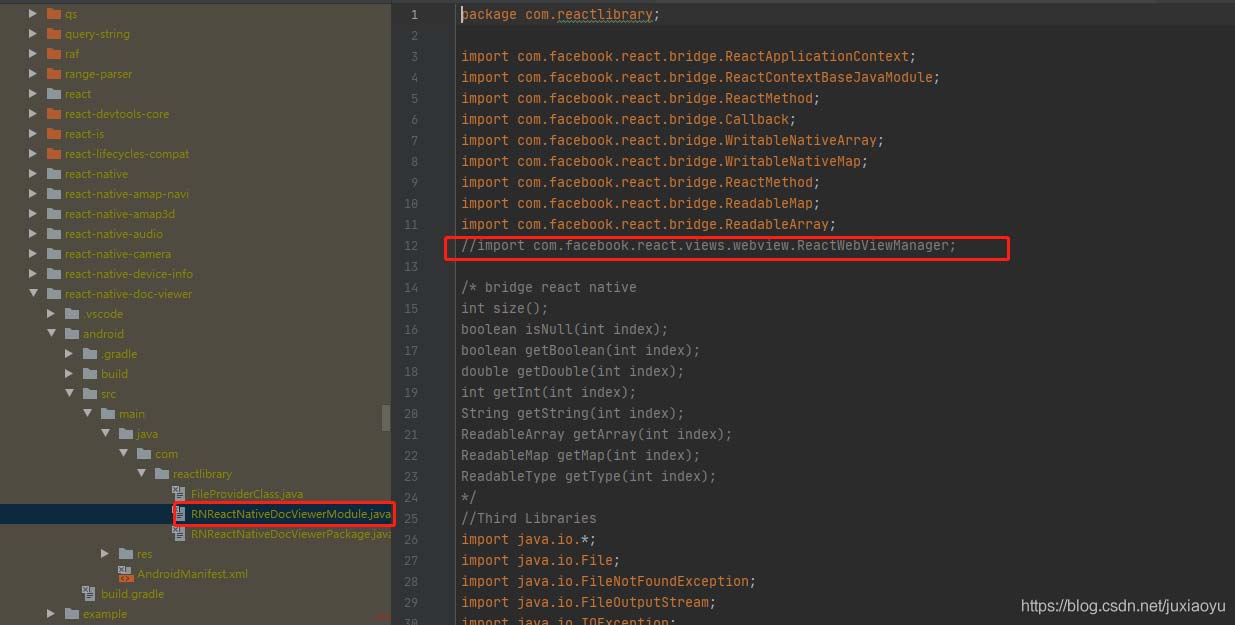Collapse the src folder
1235x625 pixels.
[x=69, y=393]
